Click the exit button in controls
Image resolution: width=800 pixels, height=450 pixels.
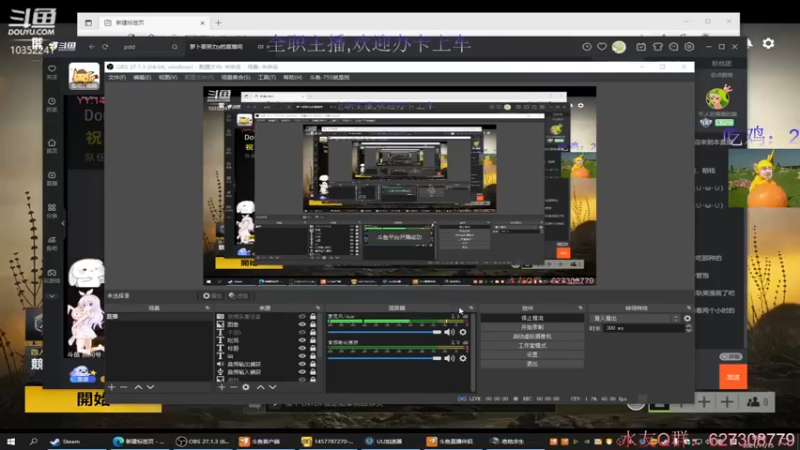click(x=532, y=364)
